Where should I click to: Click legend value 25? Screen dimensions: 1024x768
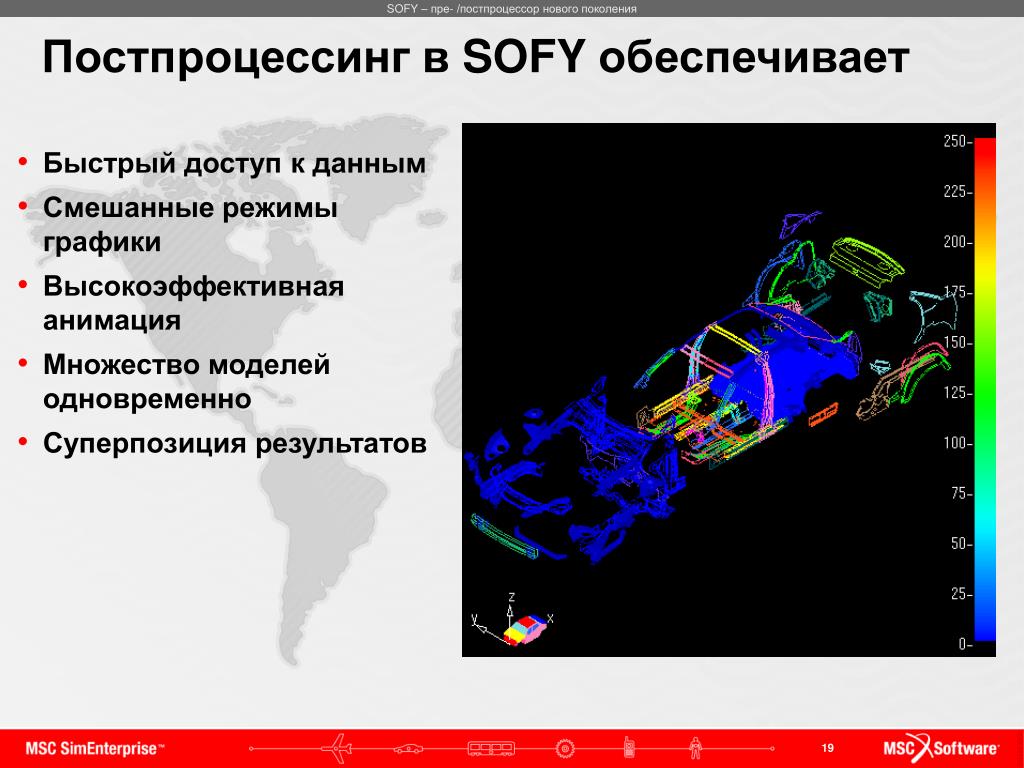[960, 594]
